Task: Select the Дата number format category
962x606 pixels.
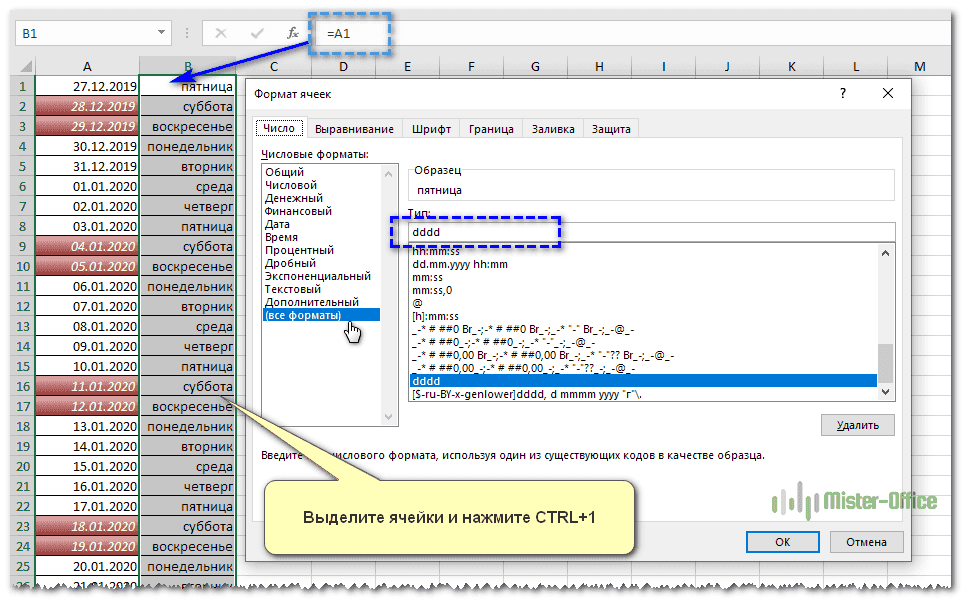Action: tap(277, 225)
